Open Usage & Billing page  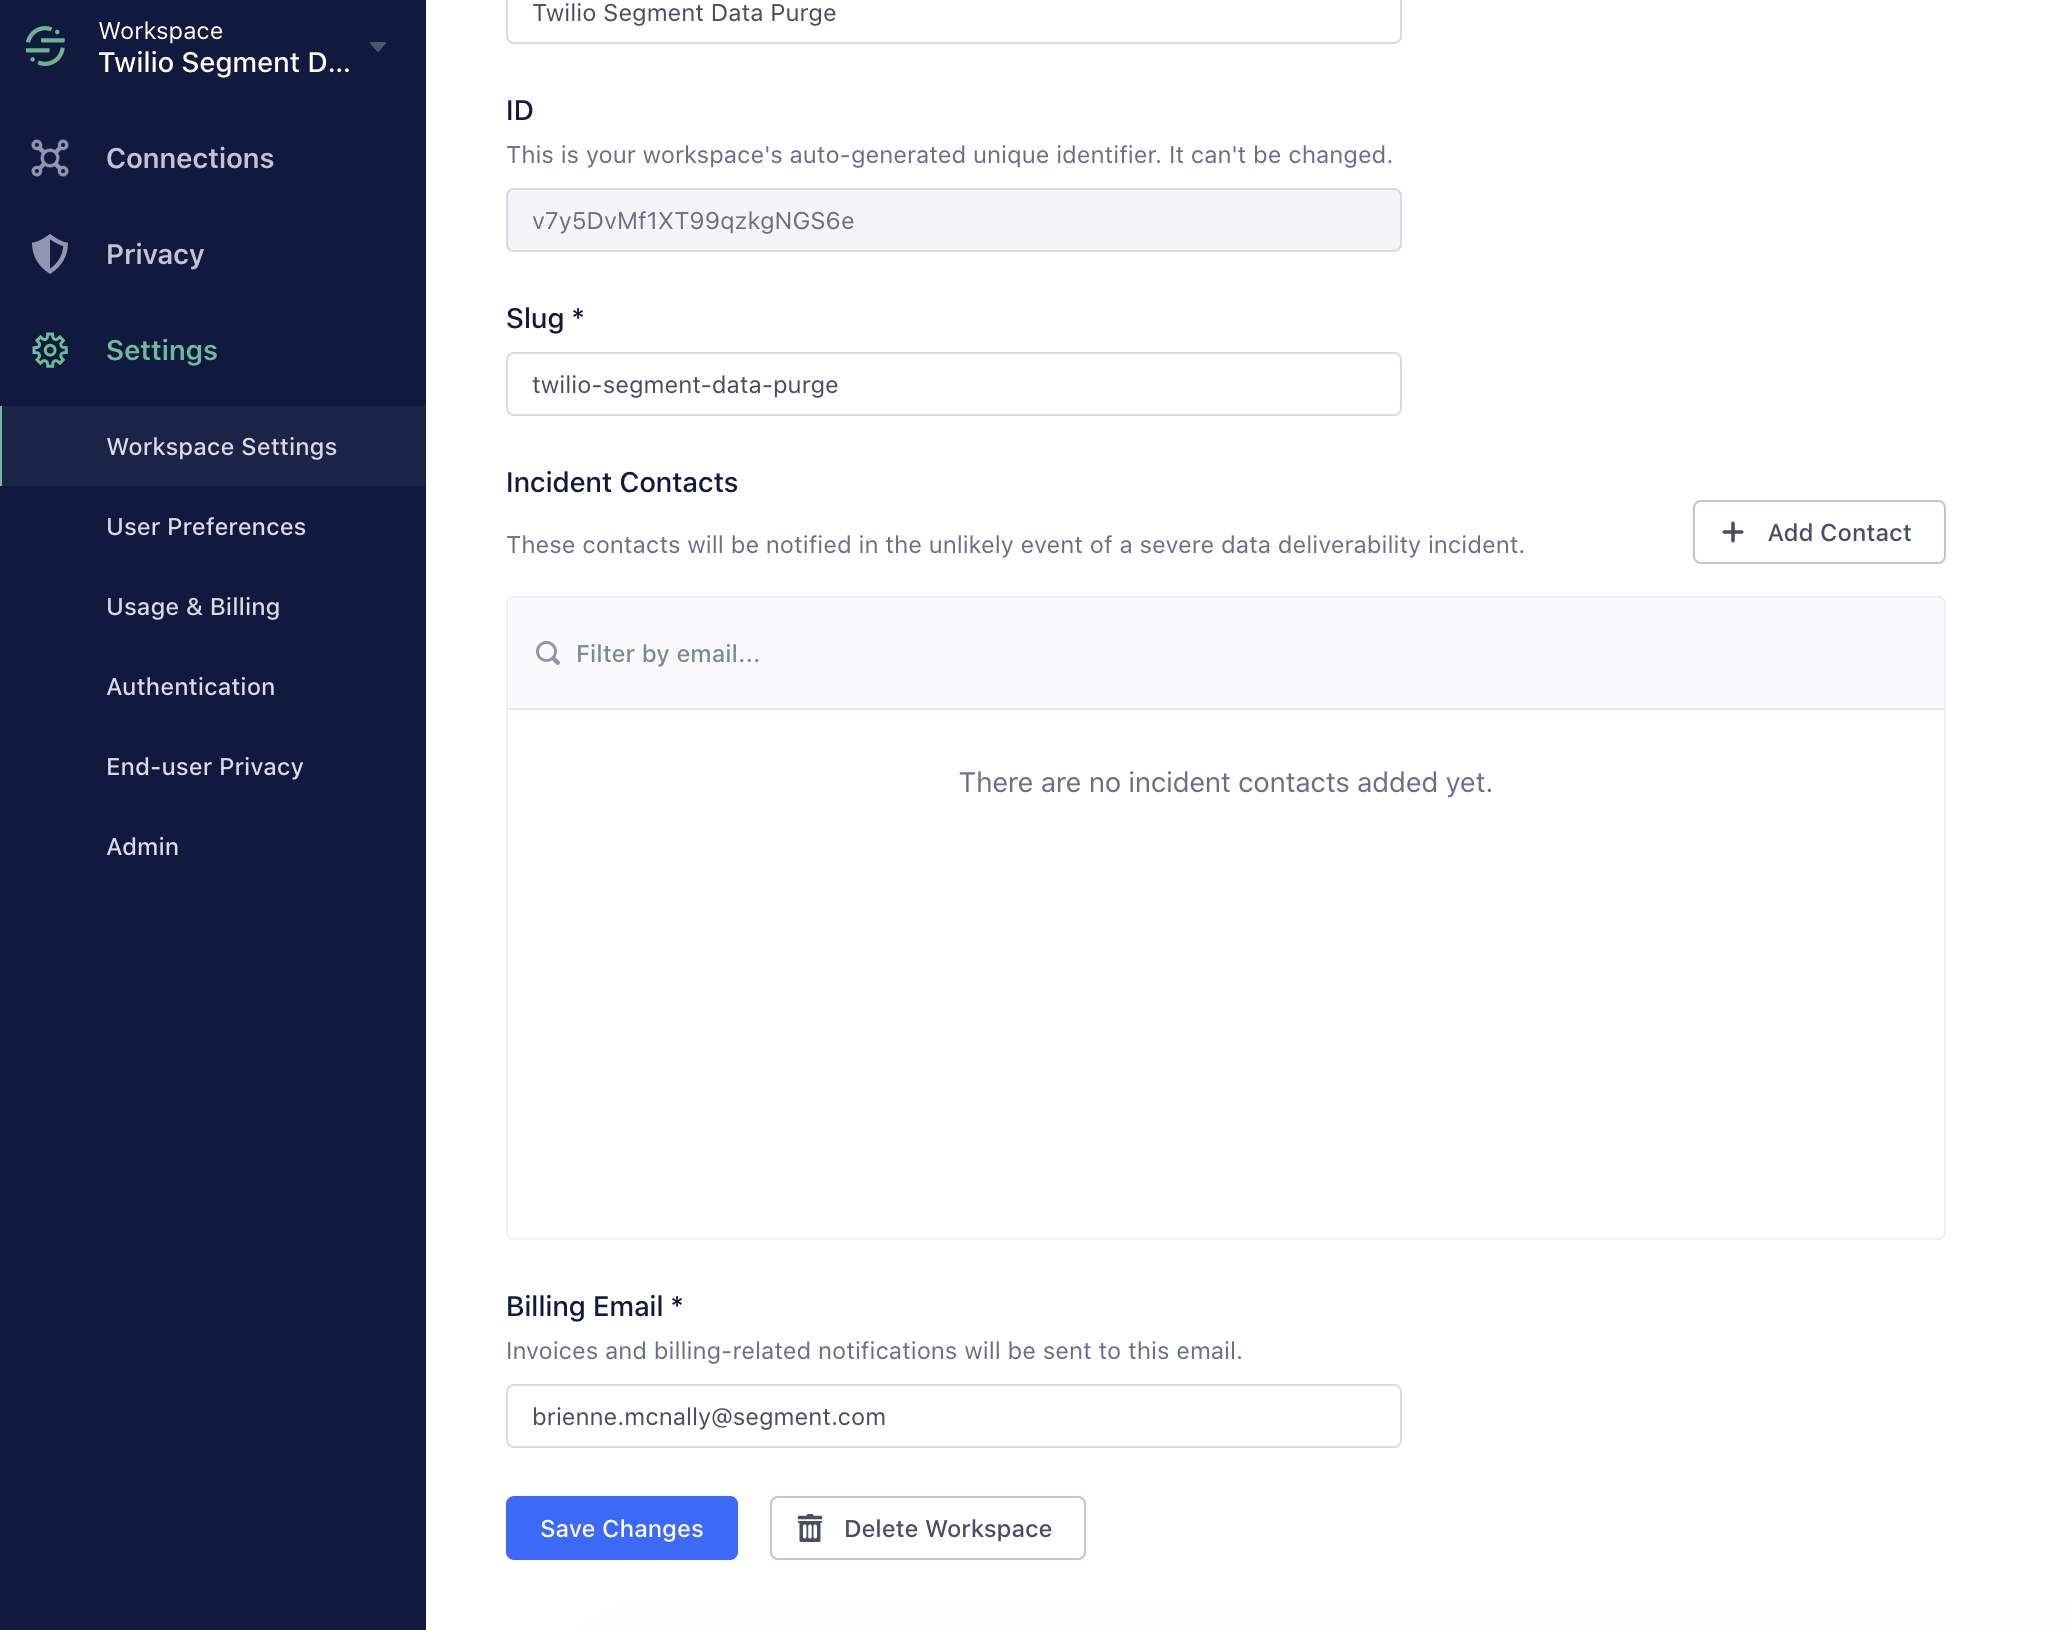click(x=193, y=606)
